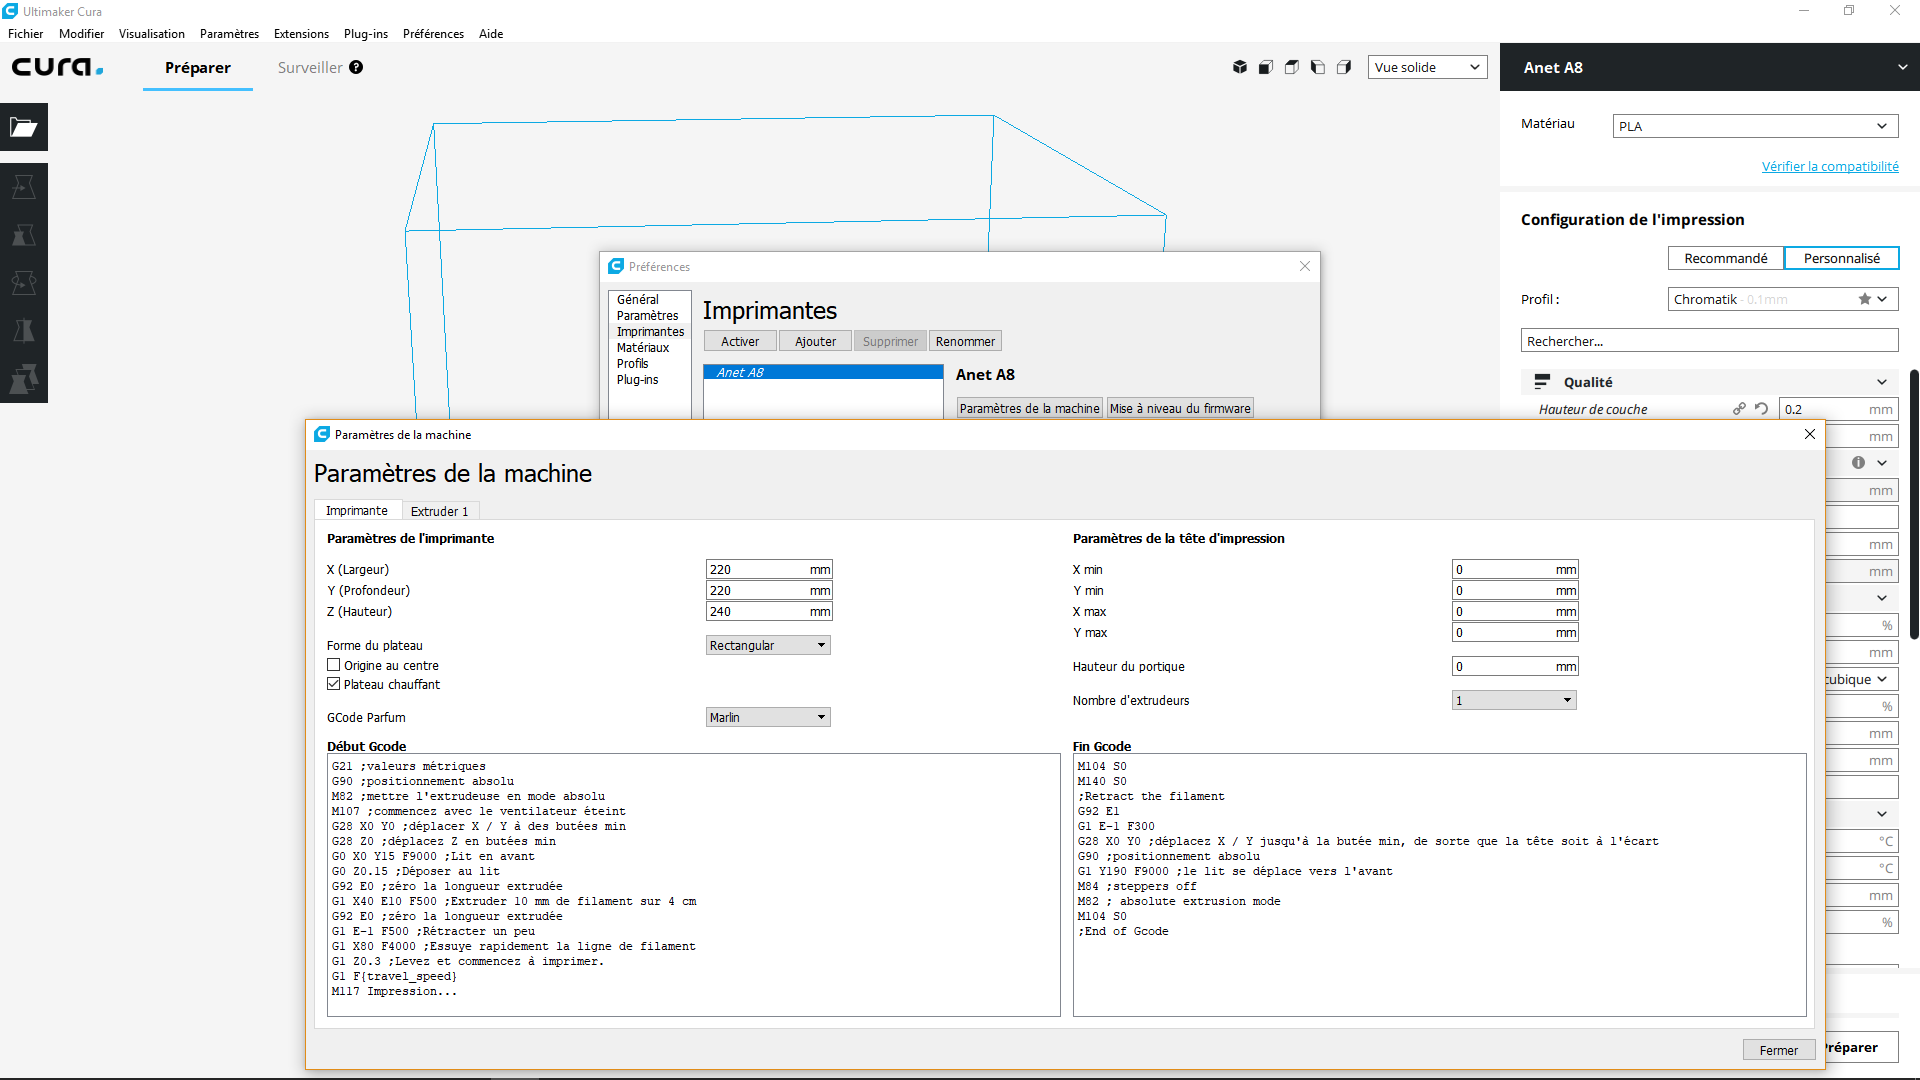Select Anet A8 in printers list
The width and height of the screenshot is (1920, 1080).
coord(823,372)
